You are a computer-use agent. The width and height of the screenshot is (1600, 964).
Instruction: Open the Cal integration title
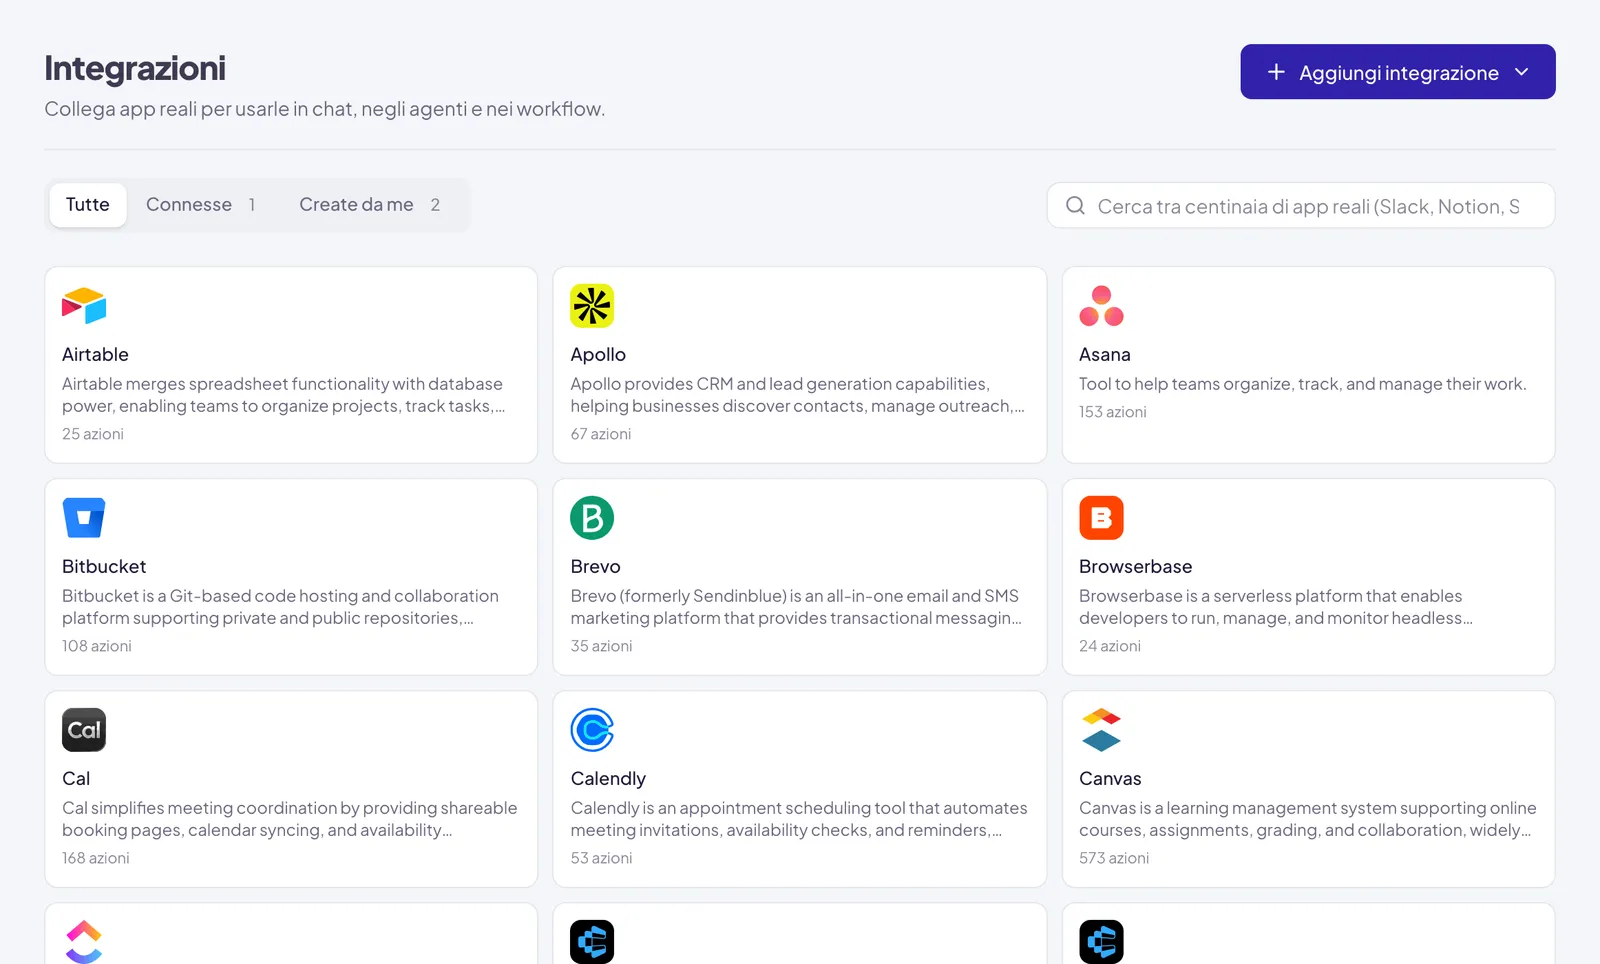pos(76,778)
